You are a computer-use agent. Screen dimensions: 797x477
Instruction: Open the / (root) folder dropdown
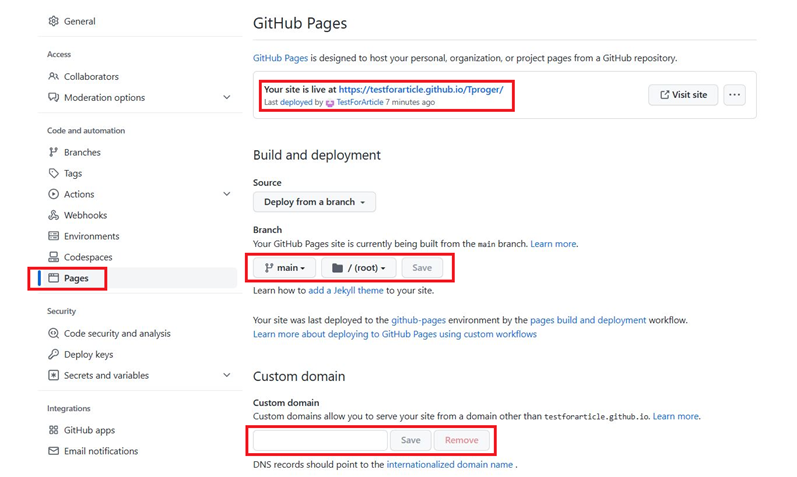click(x=358, y=267)
